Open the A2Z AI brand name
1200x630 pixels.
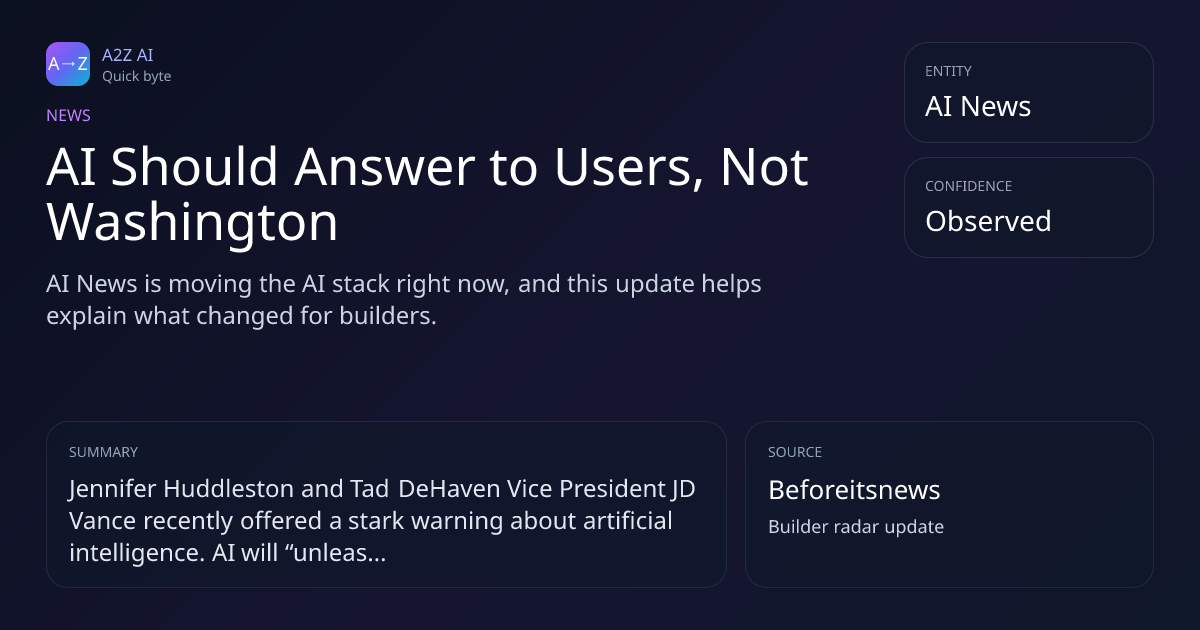[x=127, y=55]
